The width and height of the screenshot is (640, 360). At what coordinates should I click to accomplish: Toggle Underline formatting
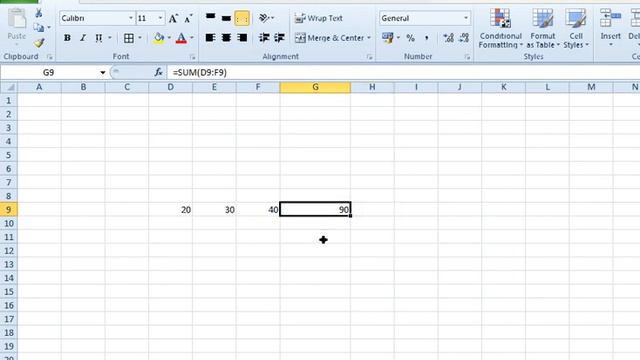pos(98,38)
